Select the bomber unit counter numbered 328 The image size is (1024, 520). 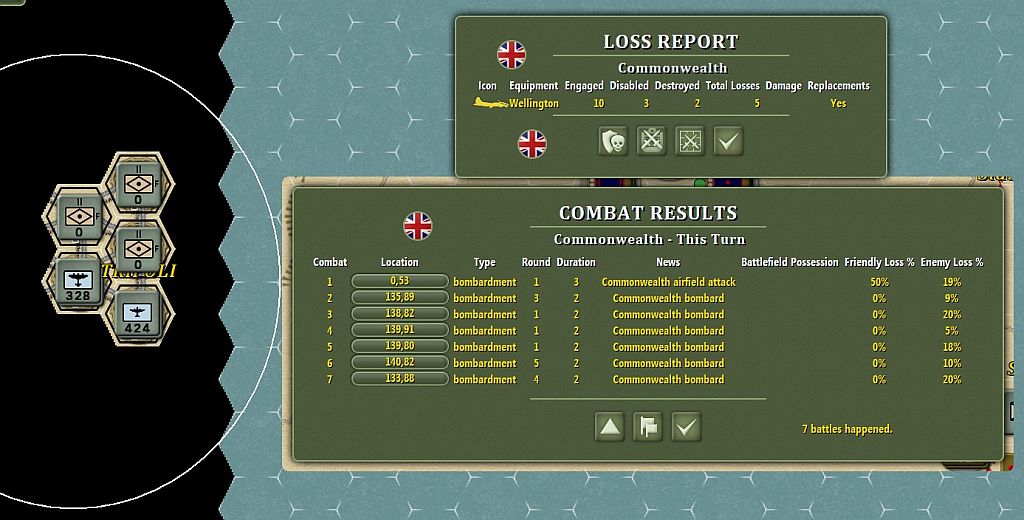78,282
